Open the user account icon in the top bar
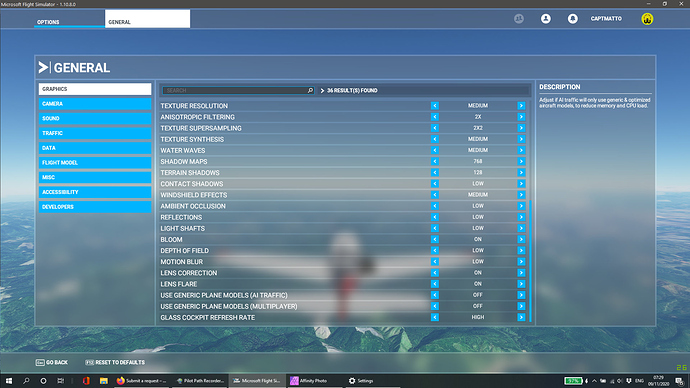 click(546, 18)
